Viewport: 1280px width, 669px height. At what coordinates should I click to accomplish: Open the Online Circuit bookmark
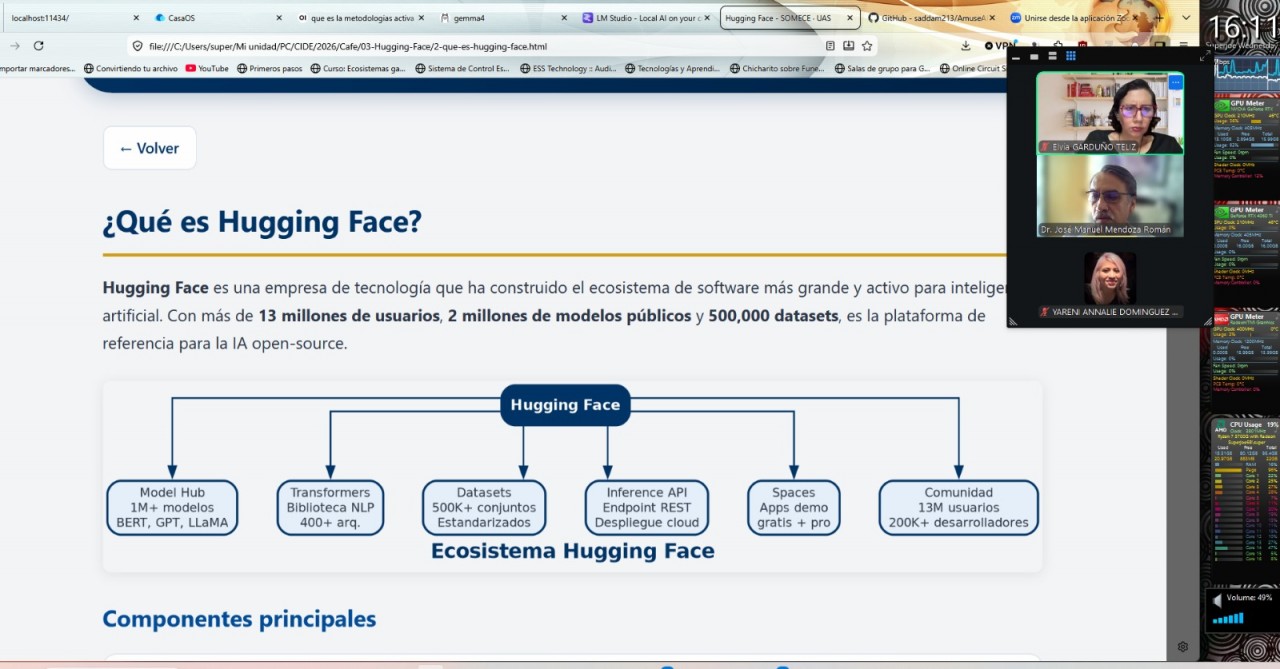pos(972,69)
